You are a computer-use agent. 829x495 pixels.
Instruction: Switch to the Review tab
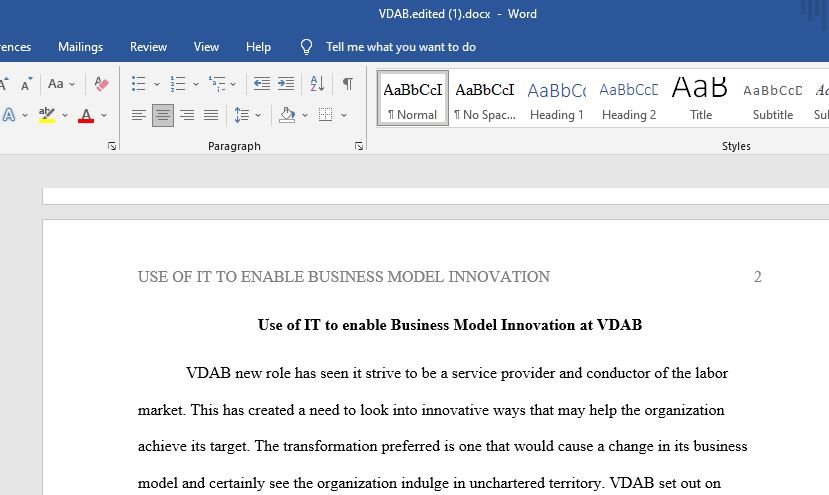(x=149, y=47)
